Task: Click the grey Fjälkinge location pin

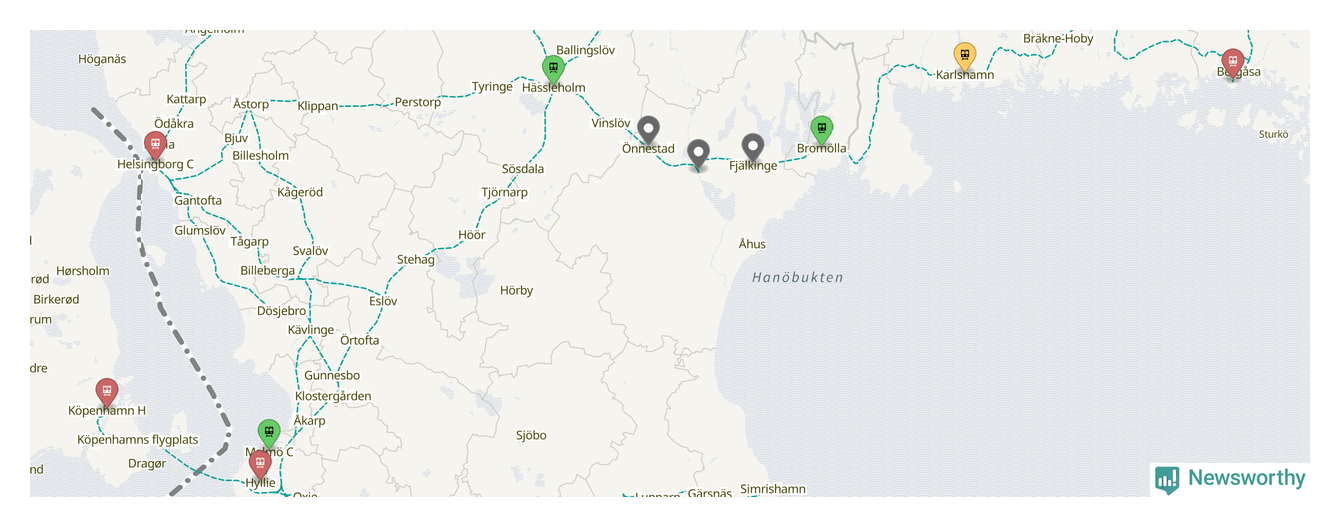Action: click(753, 148)
